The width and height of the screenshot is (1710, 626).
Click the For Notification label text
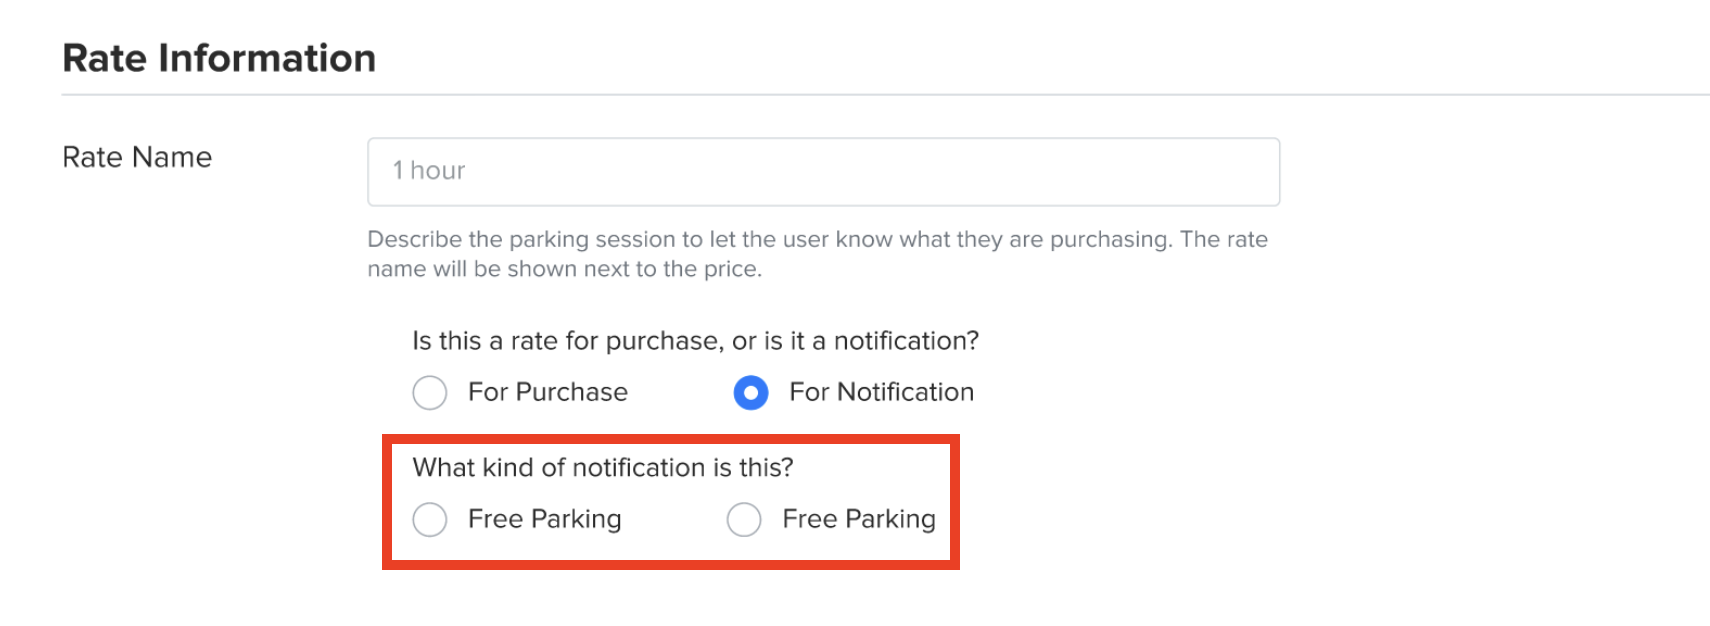click(882, 392)
